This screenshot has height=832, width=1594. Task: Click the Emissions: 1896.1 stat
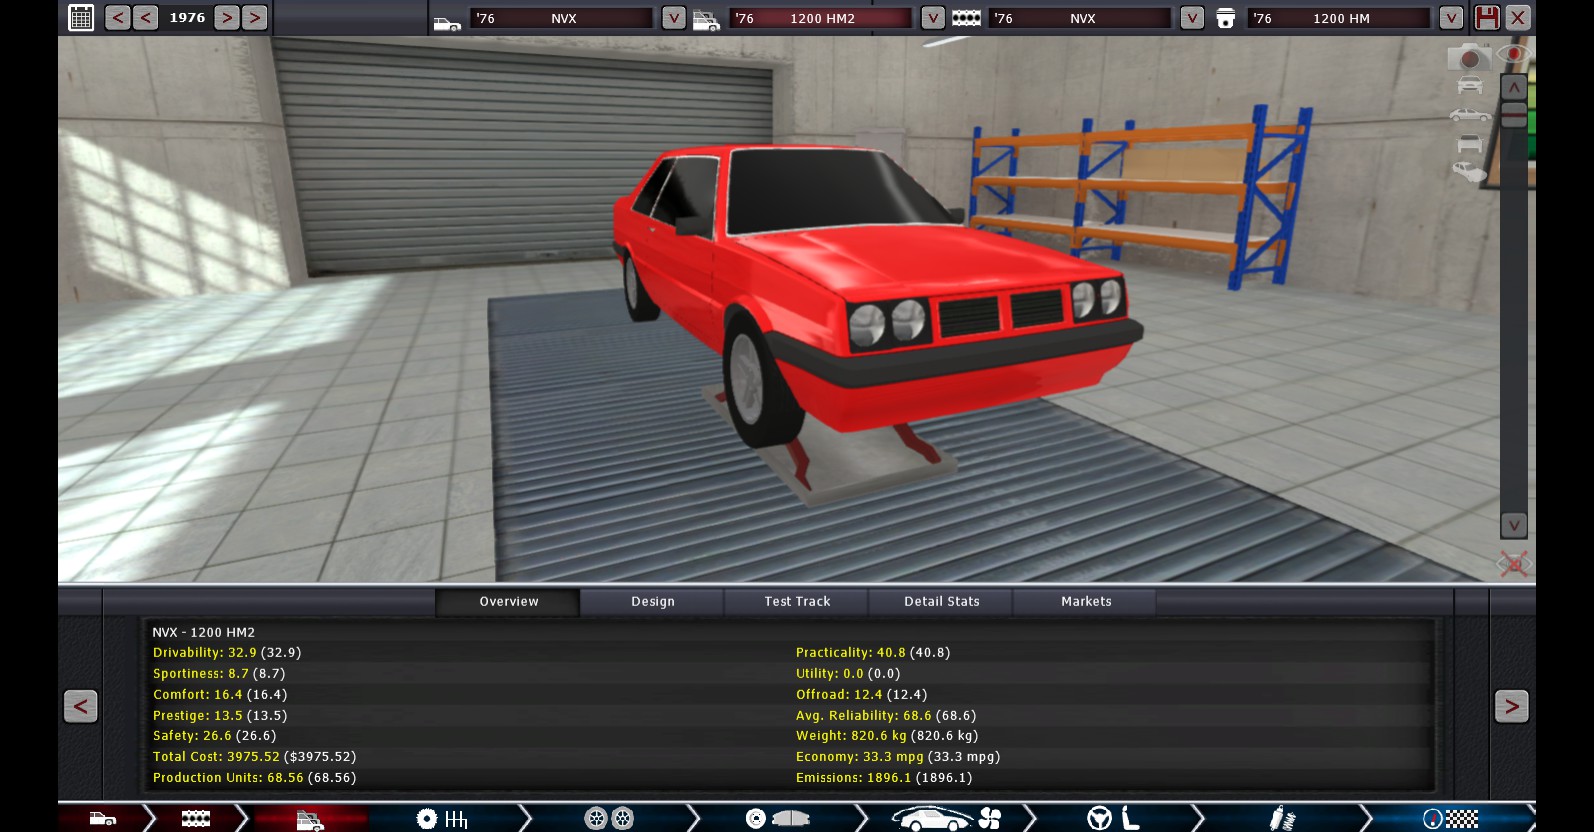tap(884, 777)
